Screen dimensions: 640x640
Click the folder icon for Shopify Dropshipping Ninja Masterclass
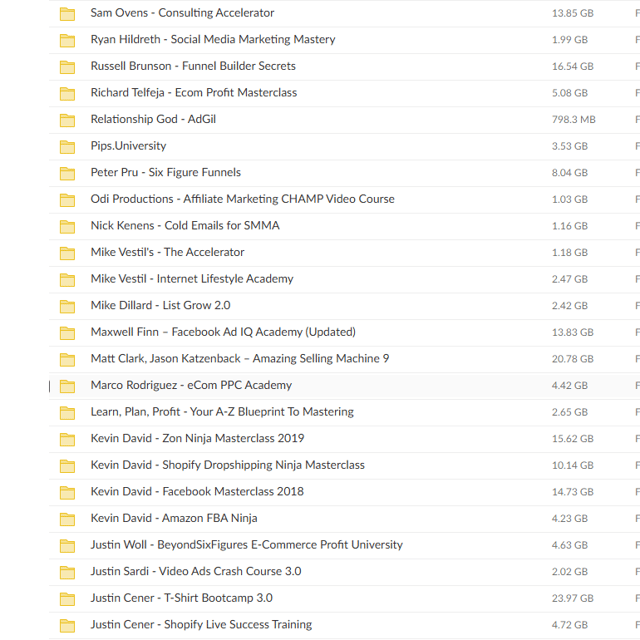point(67,466)
